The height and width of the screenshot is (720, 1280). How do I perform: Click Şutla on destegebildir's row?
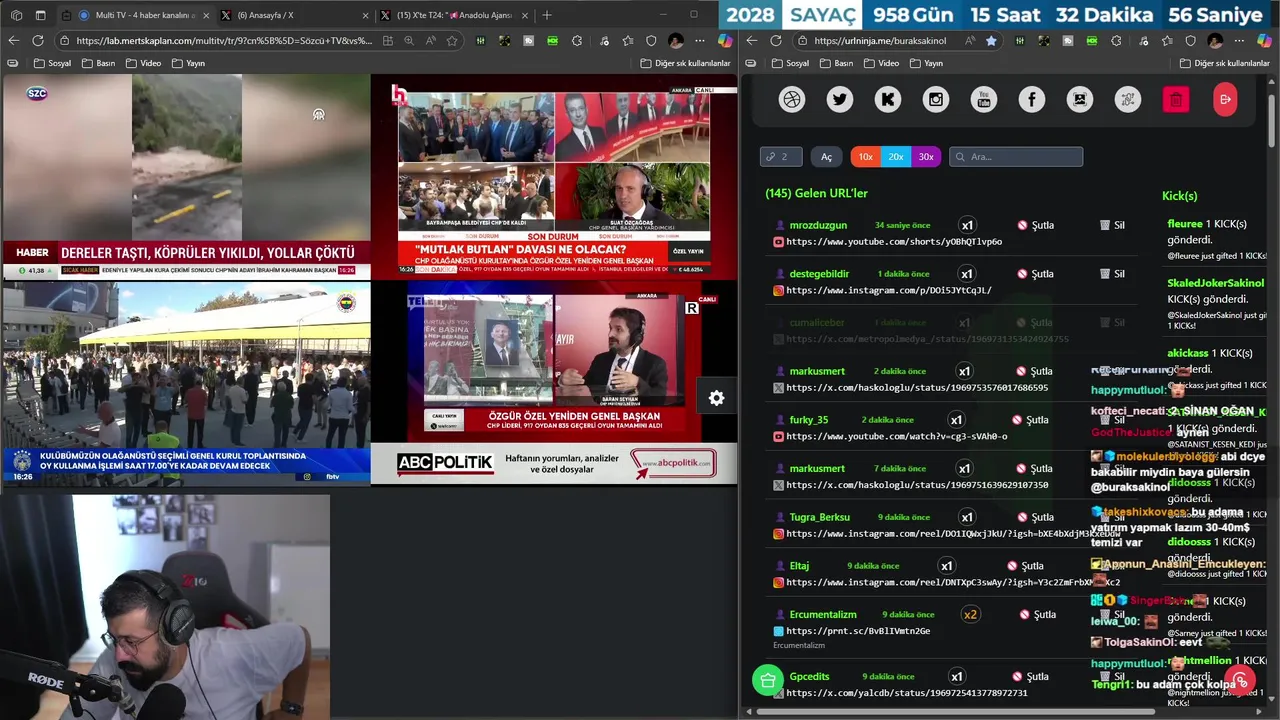click(1036, 274)
